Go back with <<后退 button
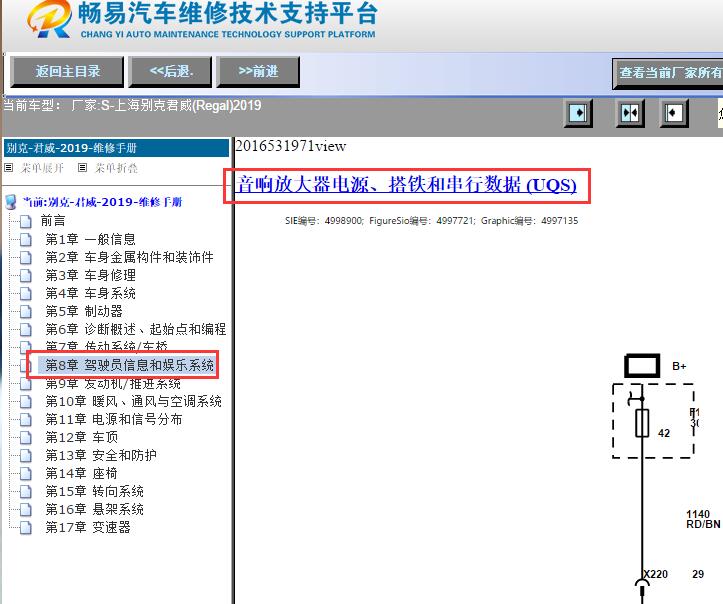 coord(170,71)
